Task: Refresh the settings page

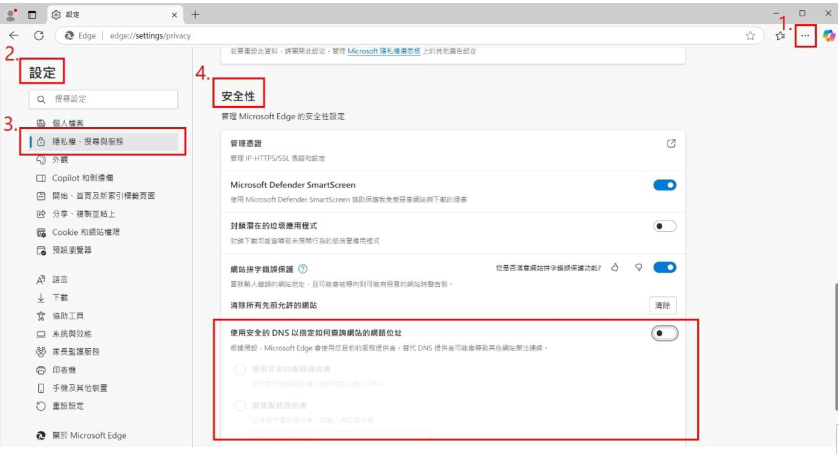Action: [x=39, y=36]
